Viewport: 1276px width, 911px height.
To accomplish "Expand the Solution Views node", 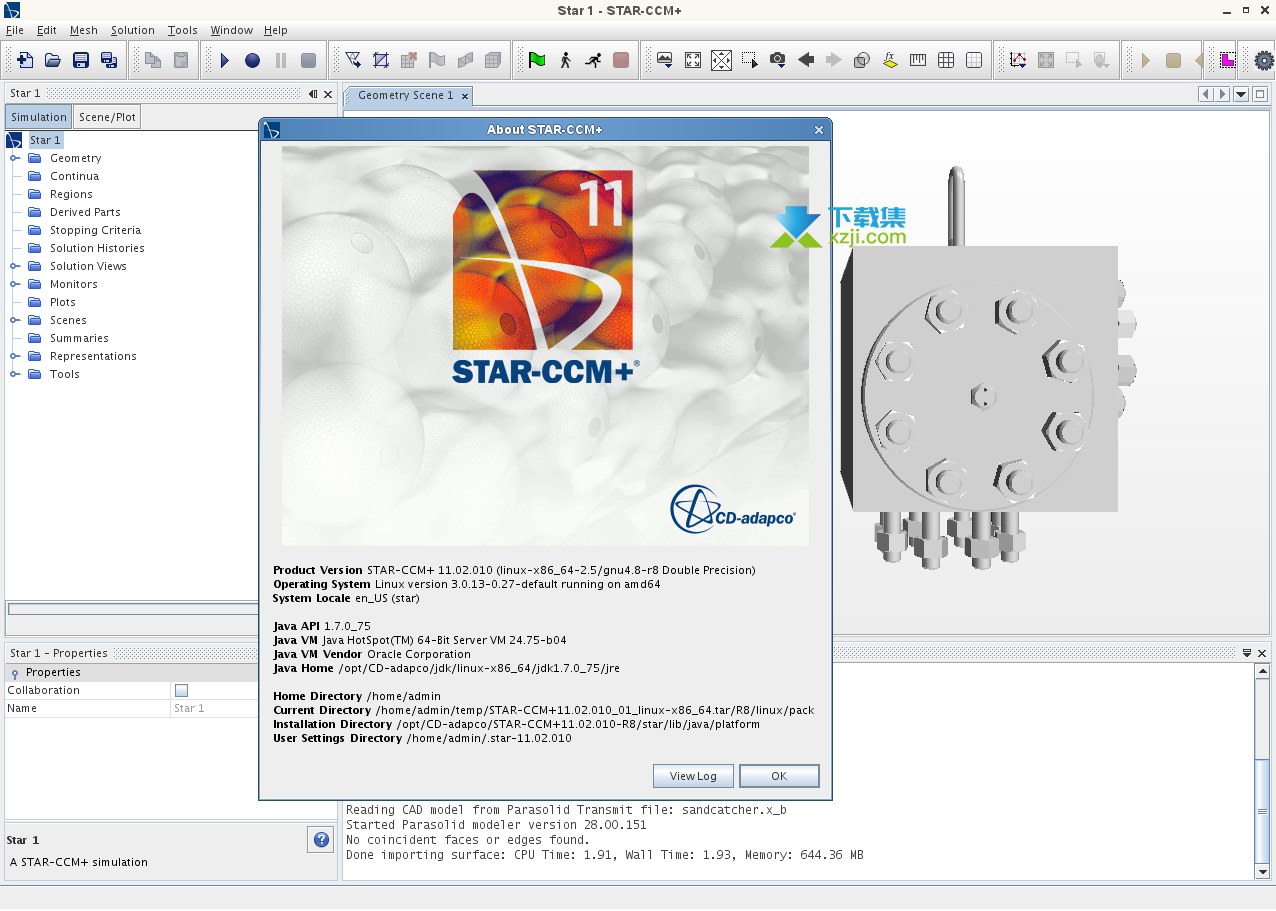I will (15, 266).
